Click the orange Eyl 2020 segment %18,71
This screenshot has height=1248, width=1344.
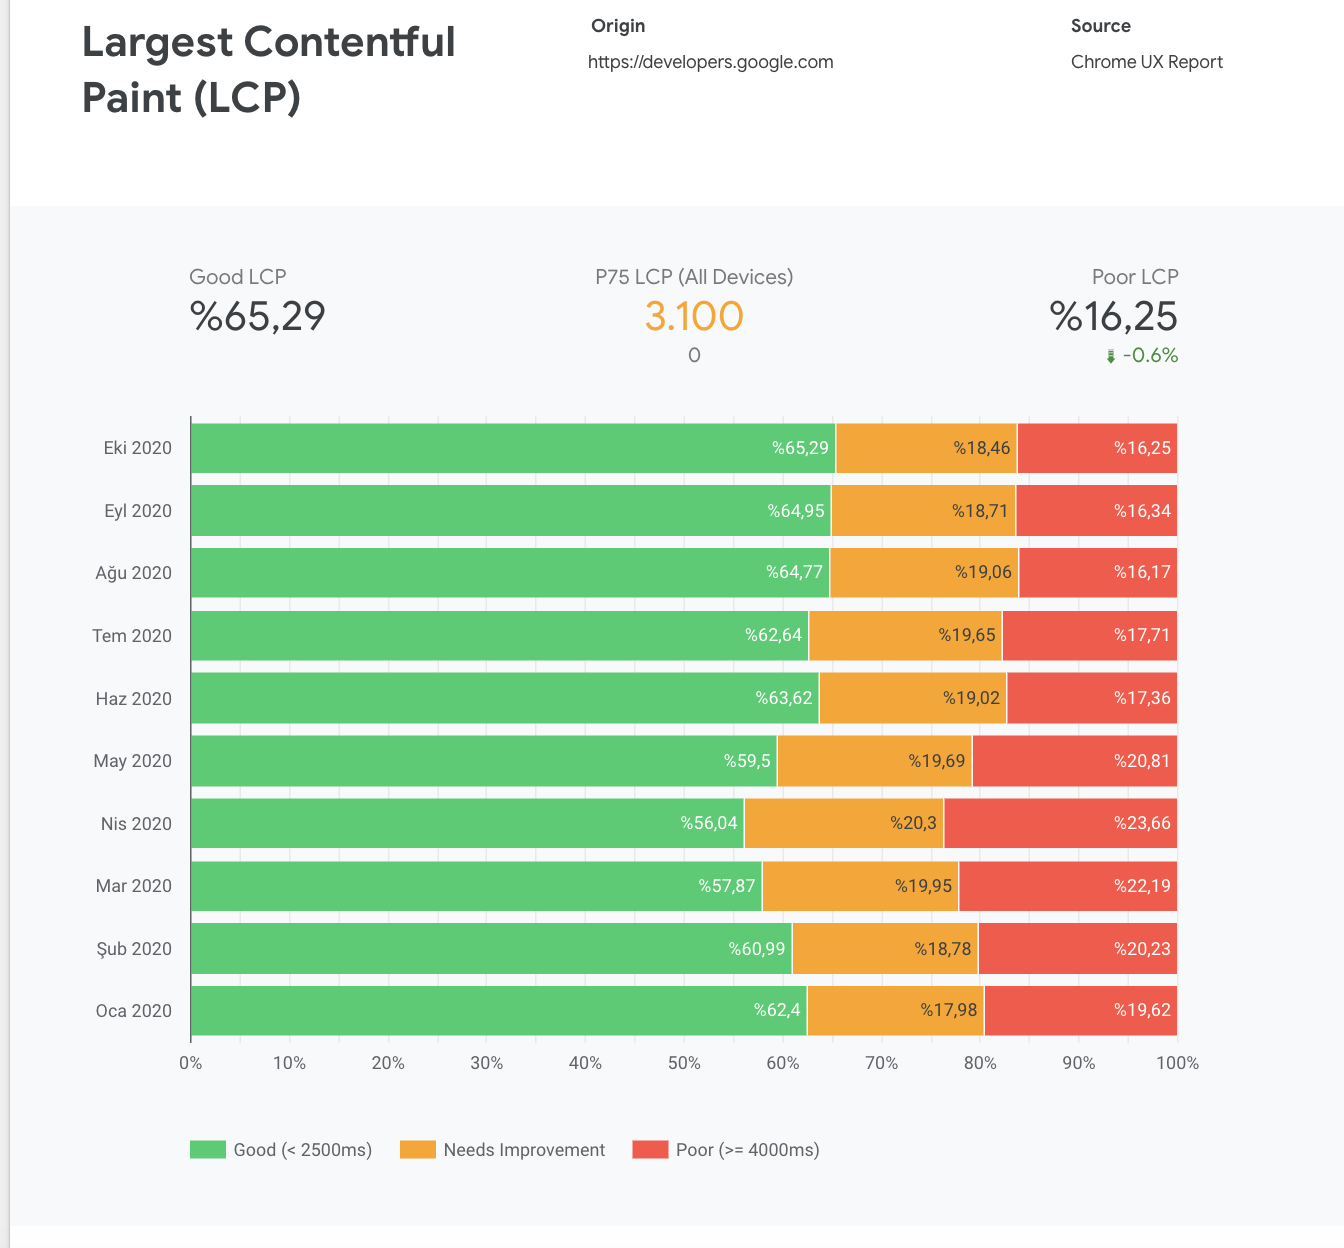(x=924, y=511)
